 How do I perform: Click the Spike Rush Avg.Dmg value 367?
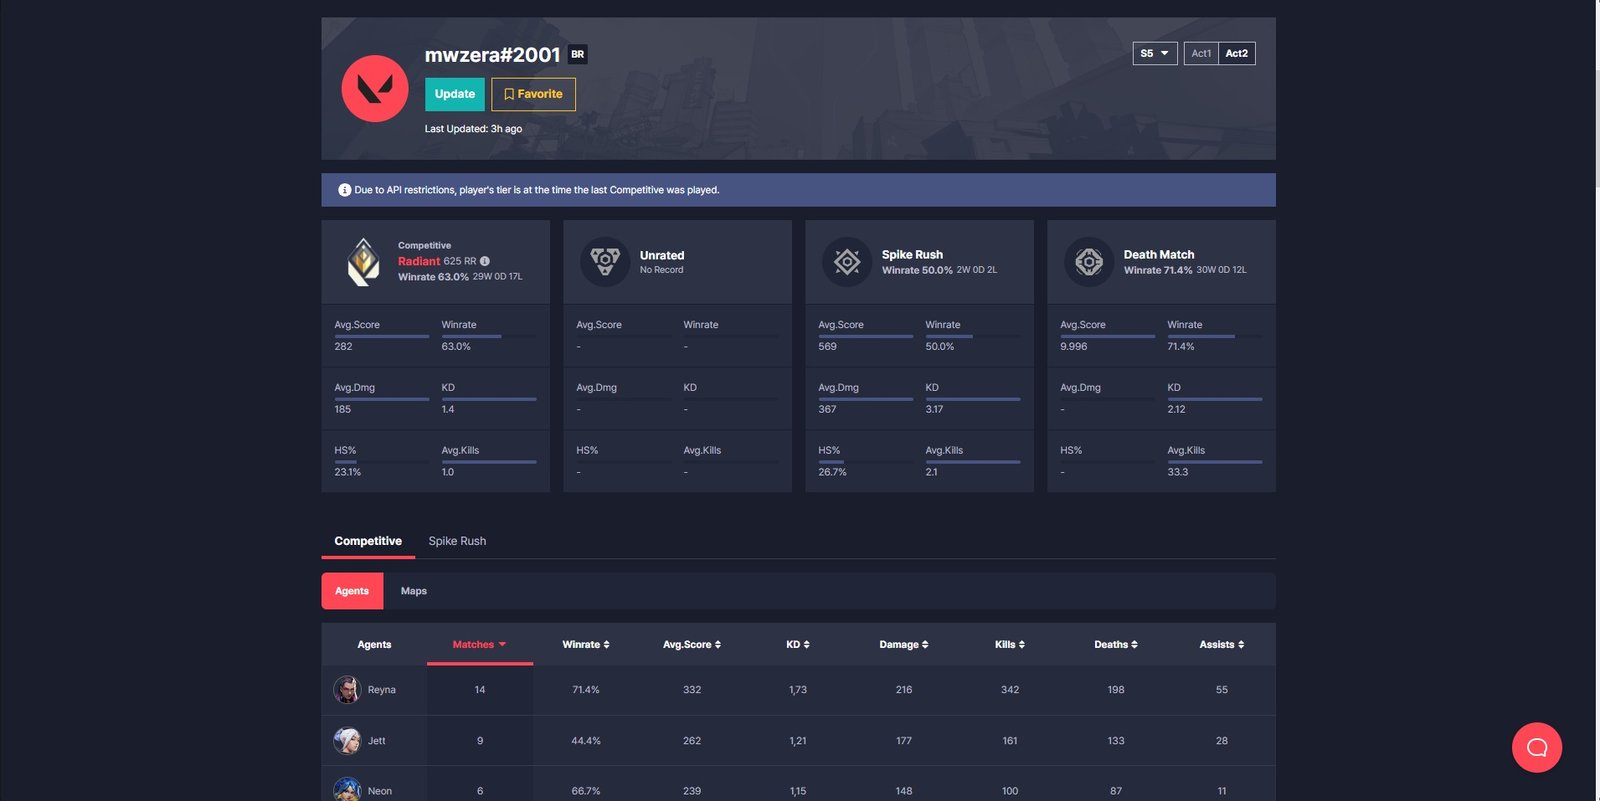tap(827, 409)
